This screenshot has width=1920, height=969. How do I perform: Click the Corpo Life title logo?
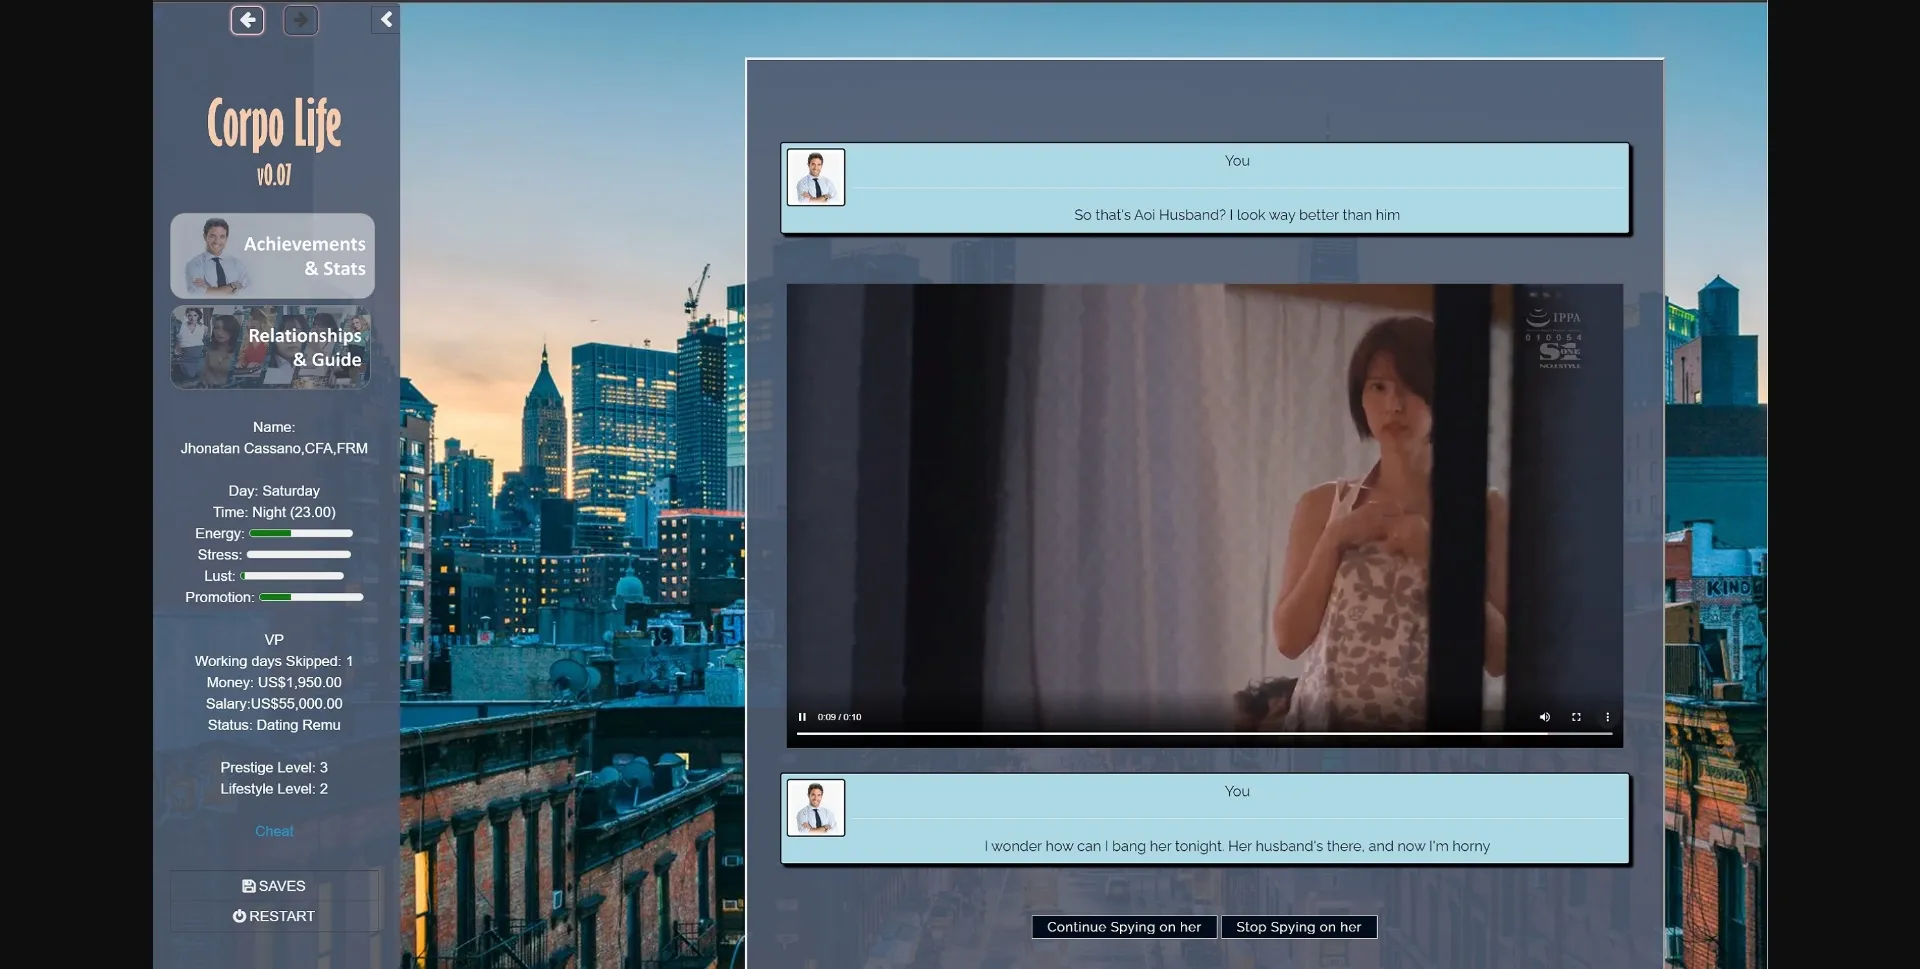274,125
